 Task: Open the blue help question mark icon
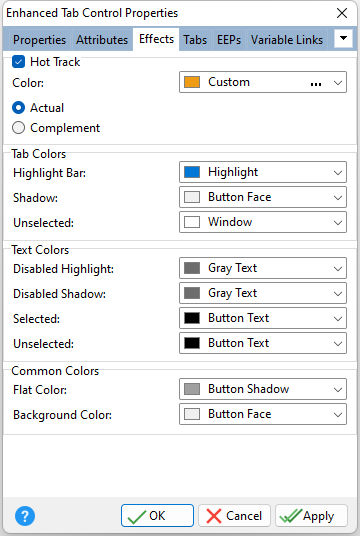[x=25, y=516]
